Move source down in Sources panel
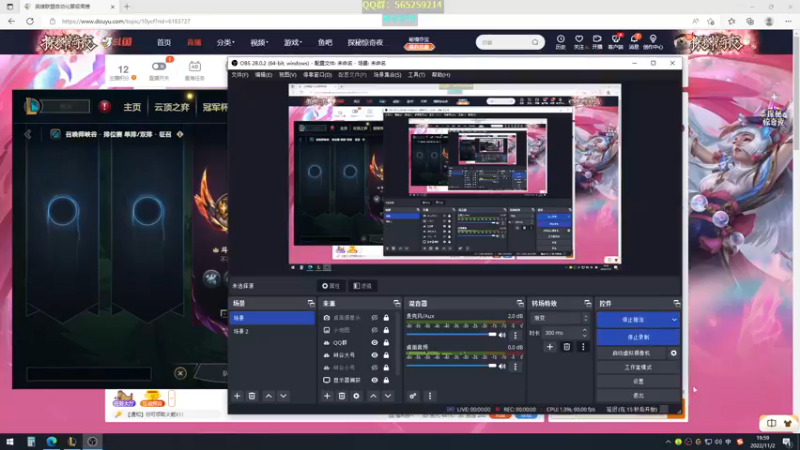800x450 pixels. tap(388, 396)
